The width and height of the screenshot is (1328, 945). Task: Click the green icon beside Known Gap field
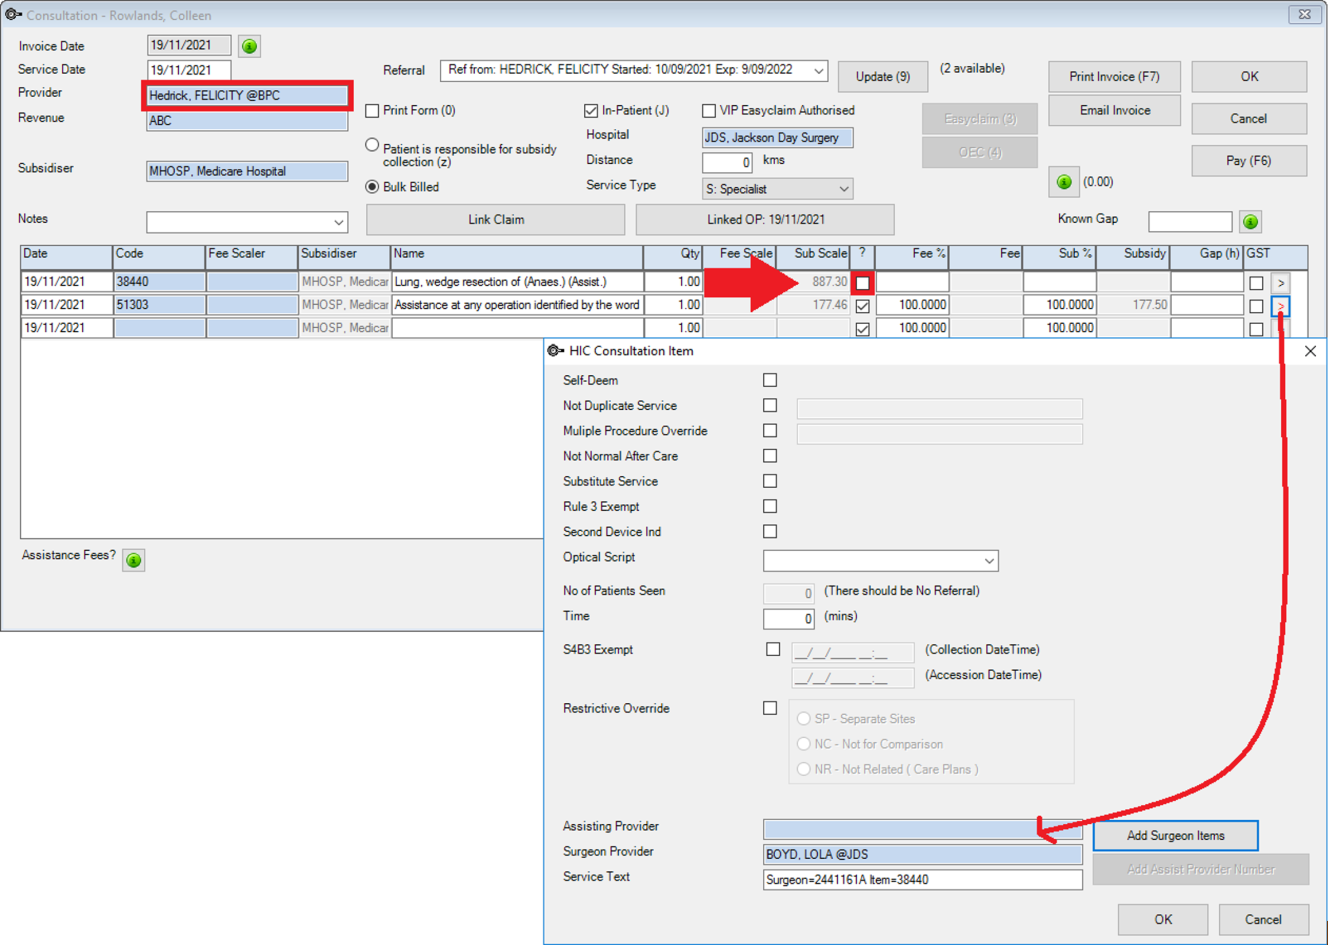1250,221
